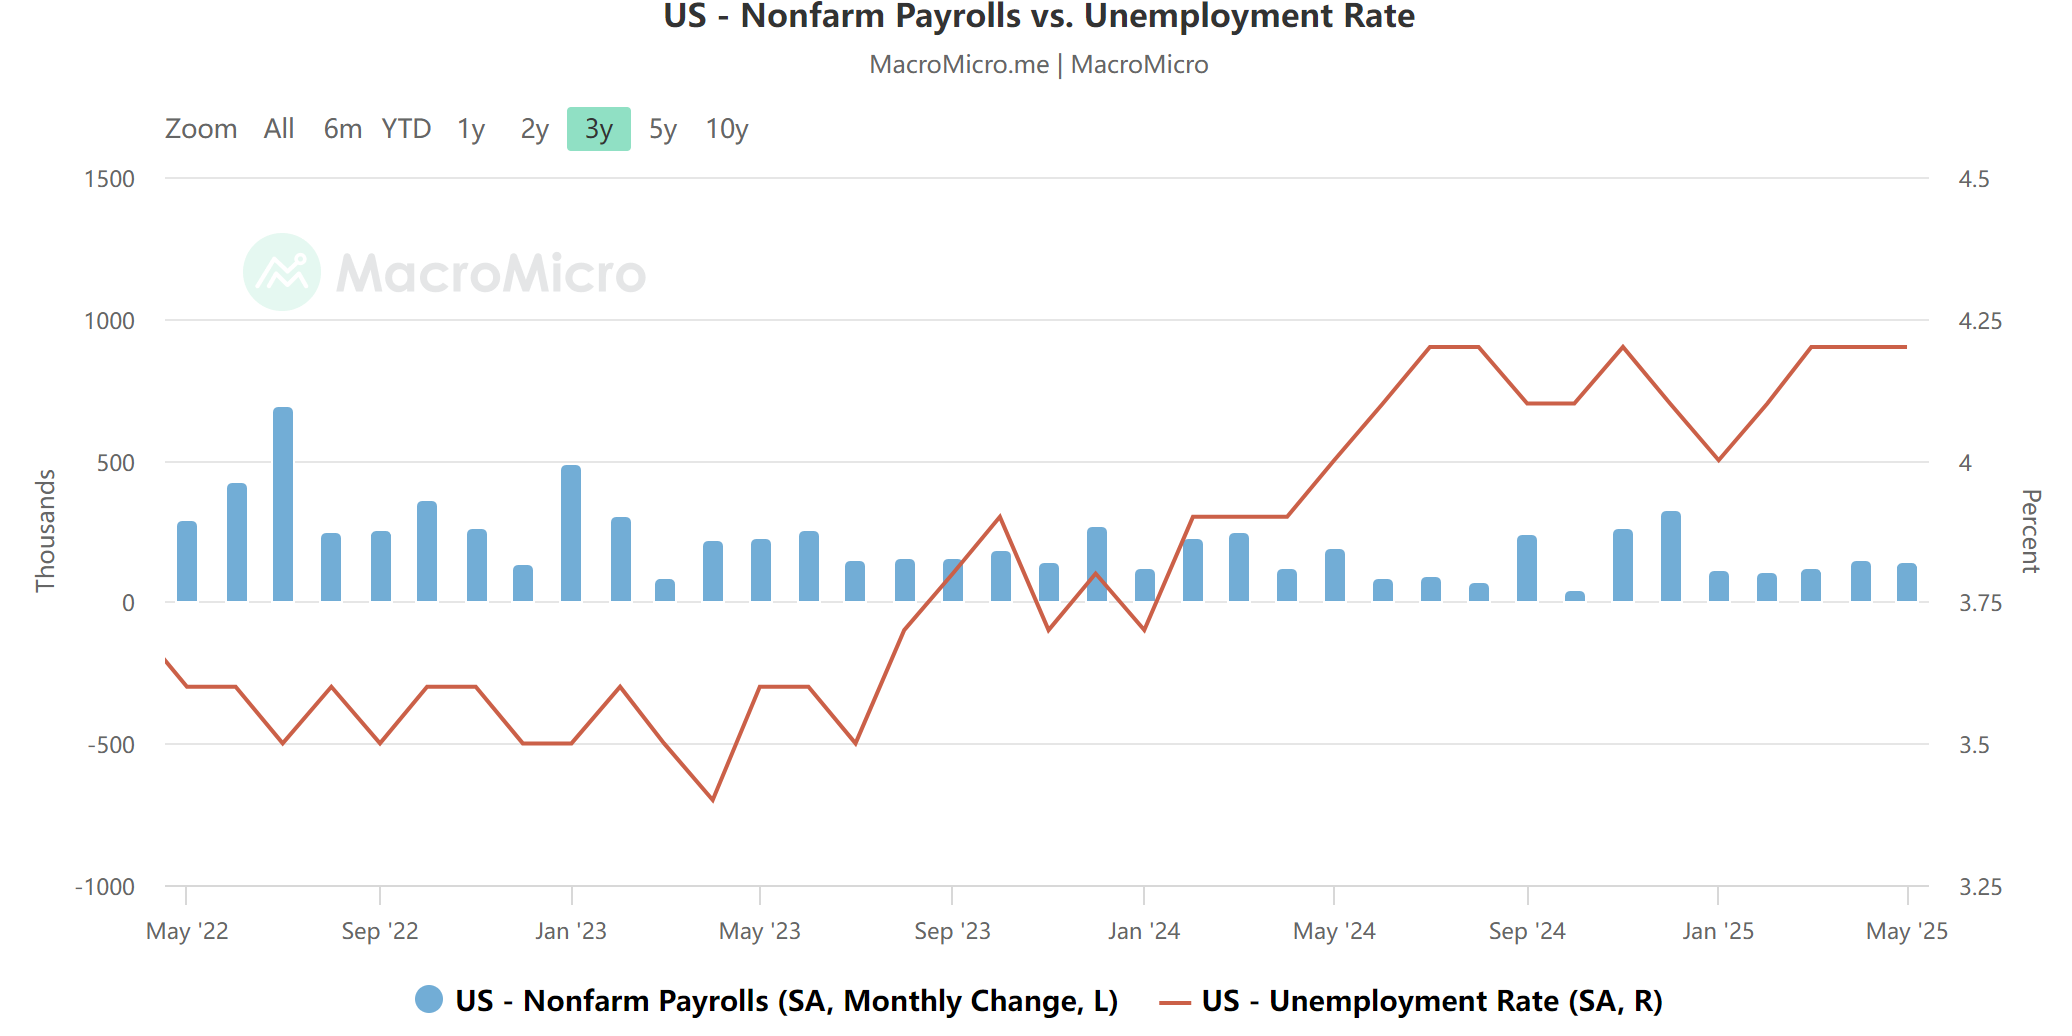The width and height of the screenshot is (2072, 1036).
Task: Click the May '25 x-axis label
Action: [x=1906, y=931]
